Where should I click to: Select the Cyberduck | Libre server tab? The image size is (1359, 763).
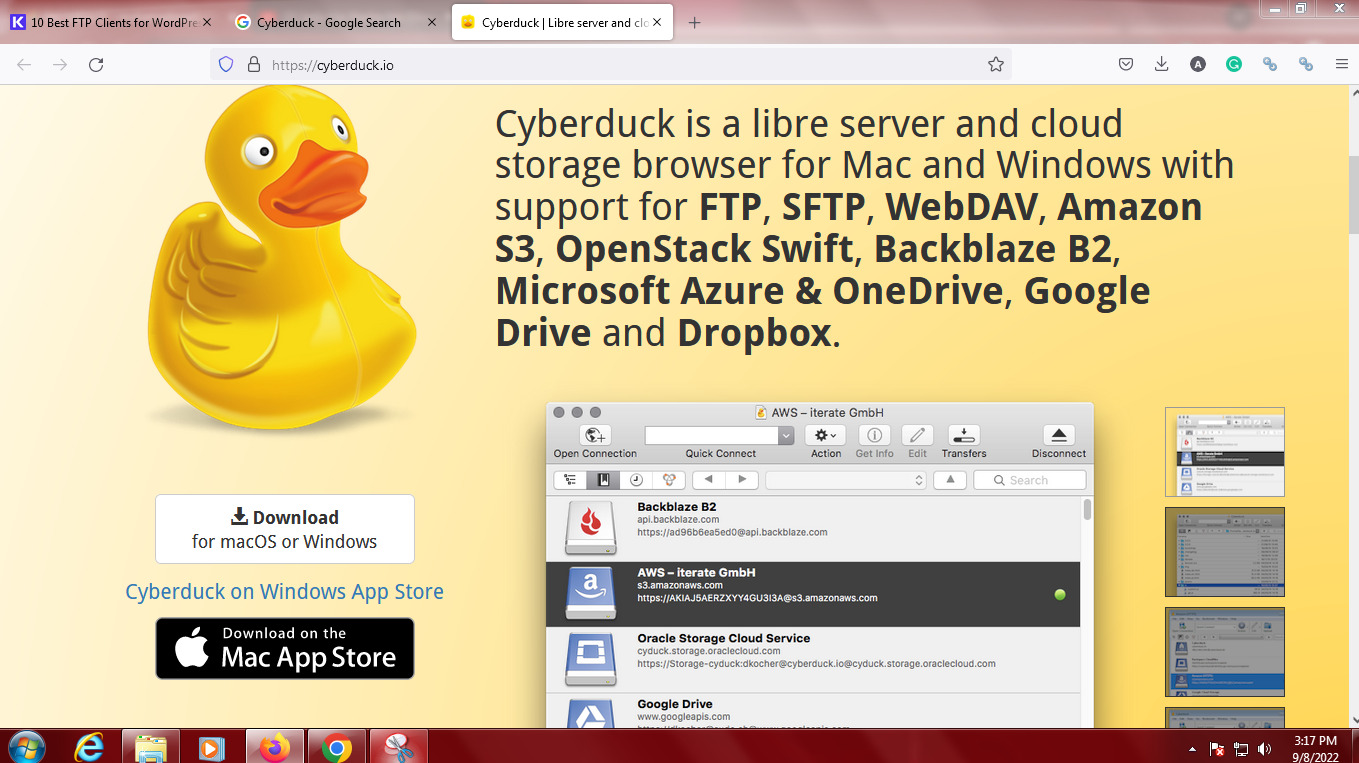(x=562, y=23)
